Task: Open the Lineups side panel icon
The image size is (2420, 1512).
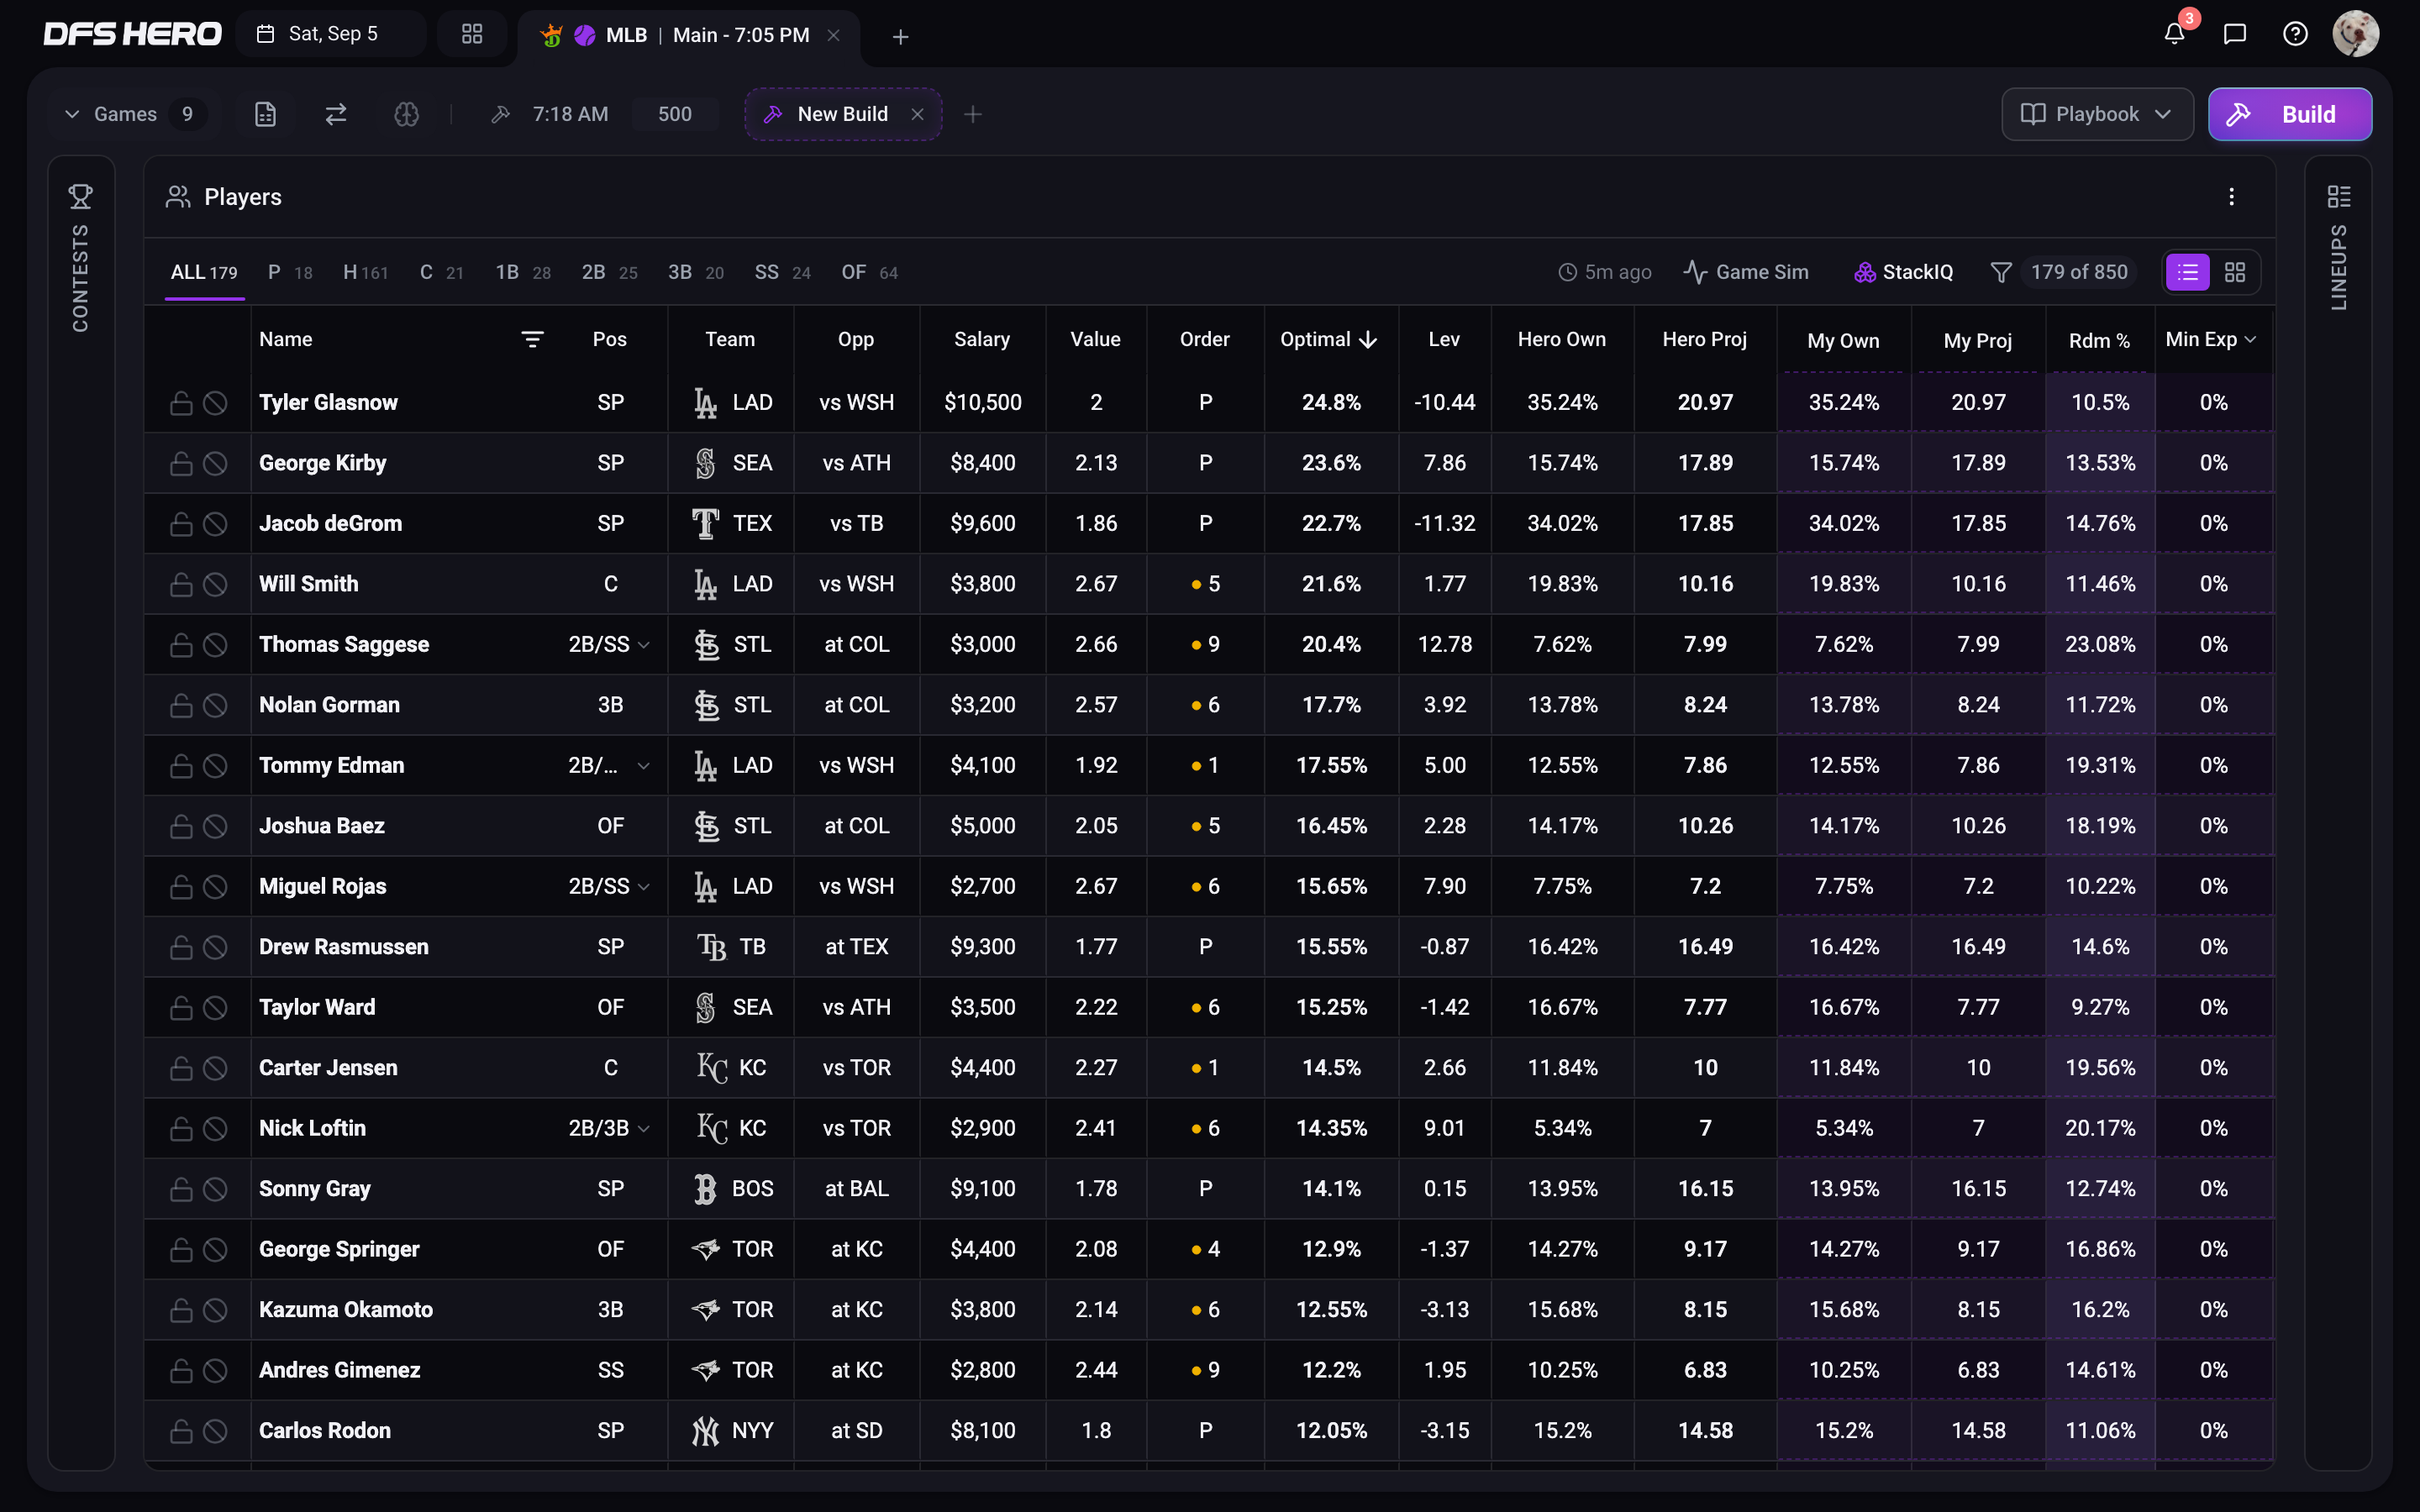Action: pyautogui.click(x=2339, y=197)
